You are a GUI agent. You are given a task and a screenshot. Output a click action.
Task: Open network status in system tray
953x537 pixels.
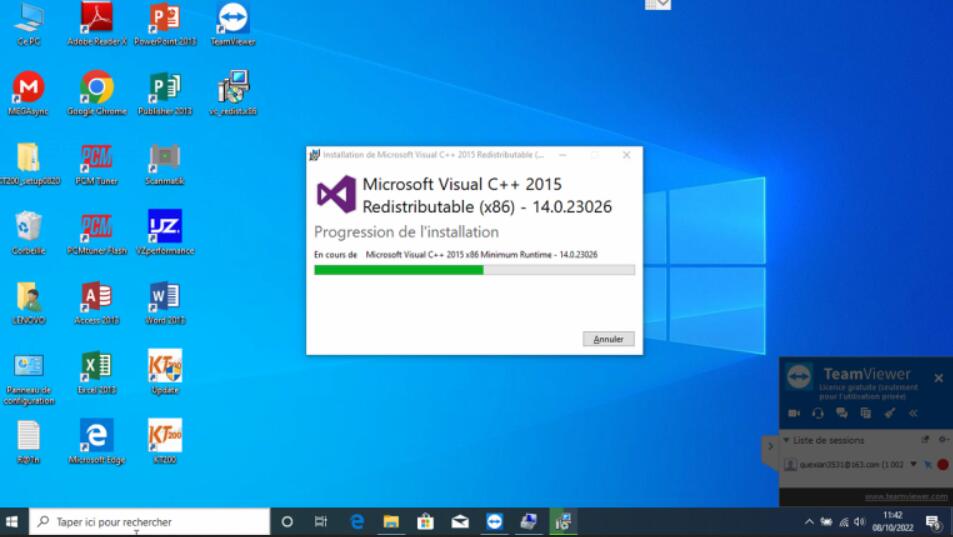(x=844, y=522)
